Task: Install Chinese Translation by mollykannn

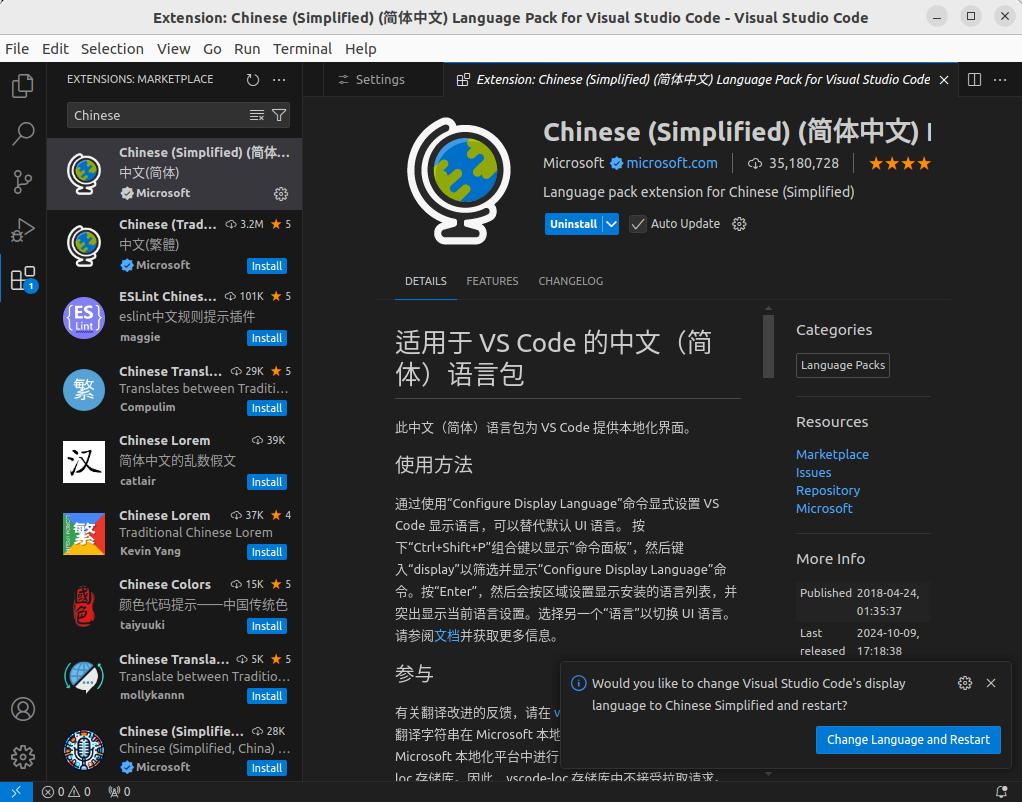Action: tap(267, 696)
